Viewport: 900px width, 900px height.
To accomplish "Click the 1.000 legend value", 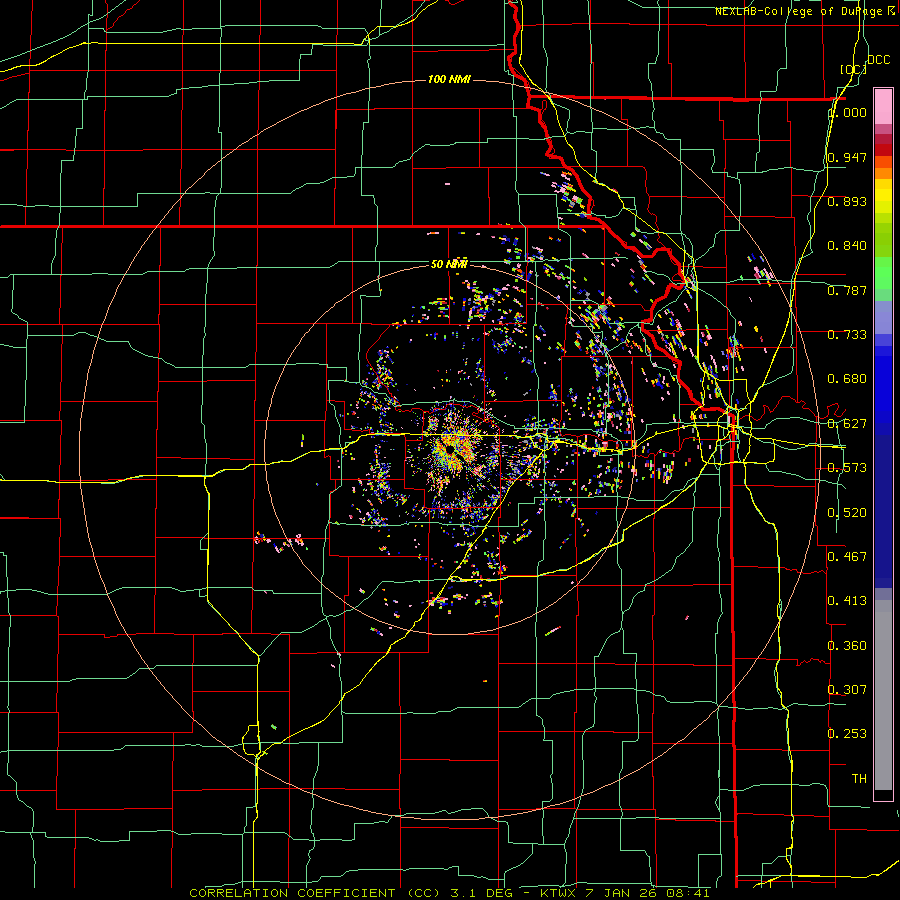I will (847, 113).
